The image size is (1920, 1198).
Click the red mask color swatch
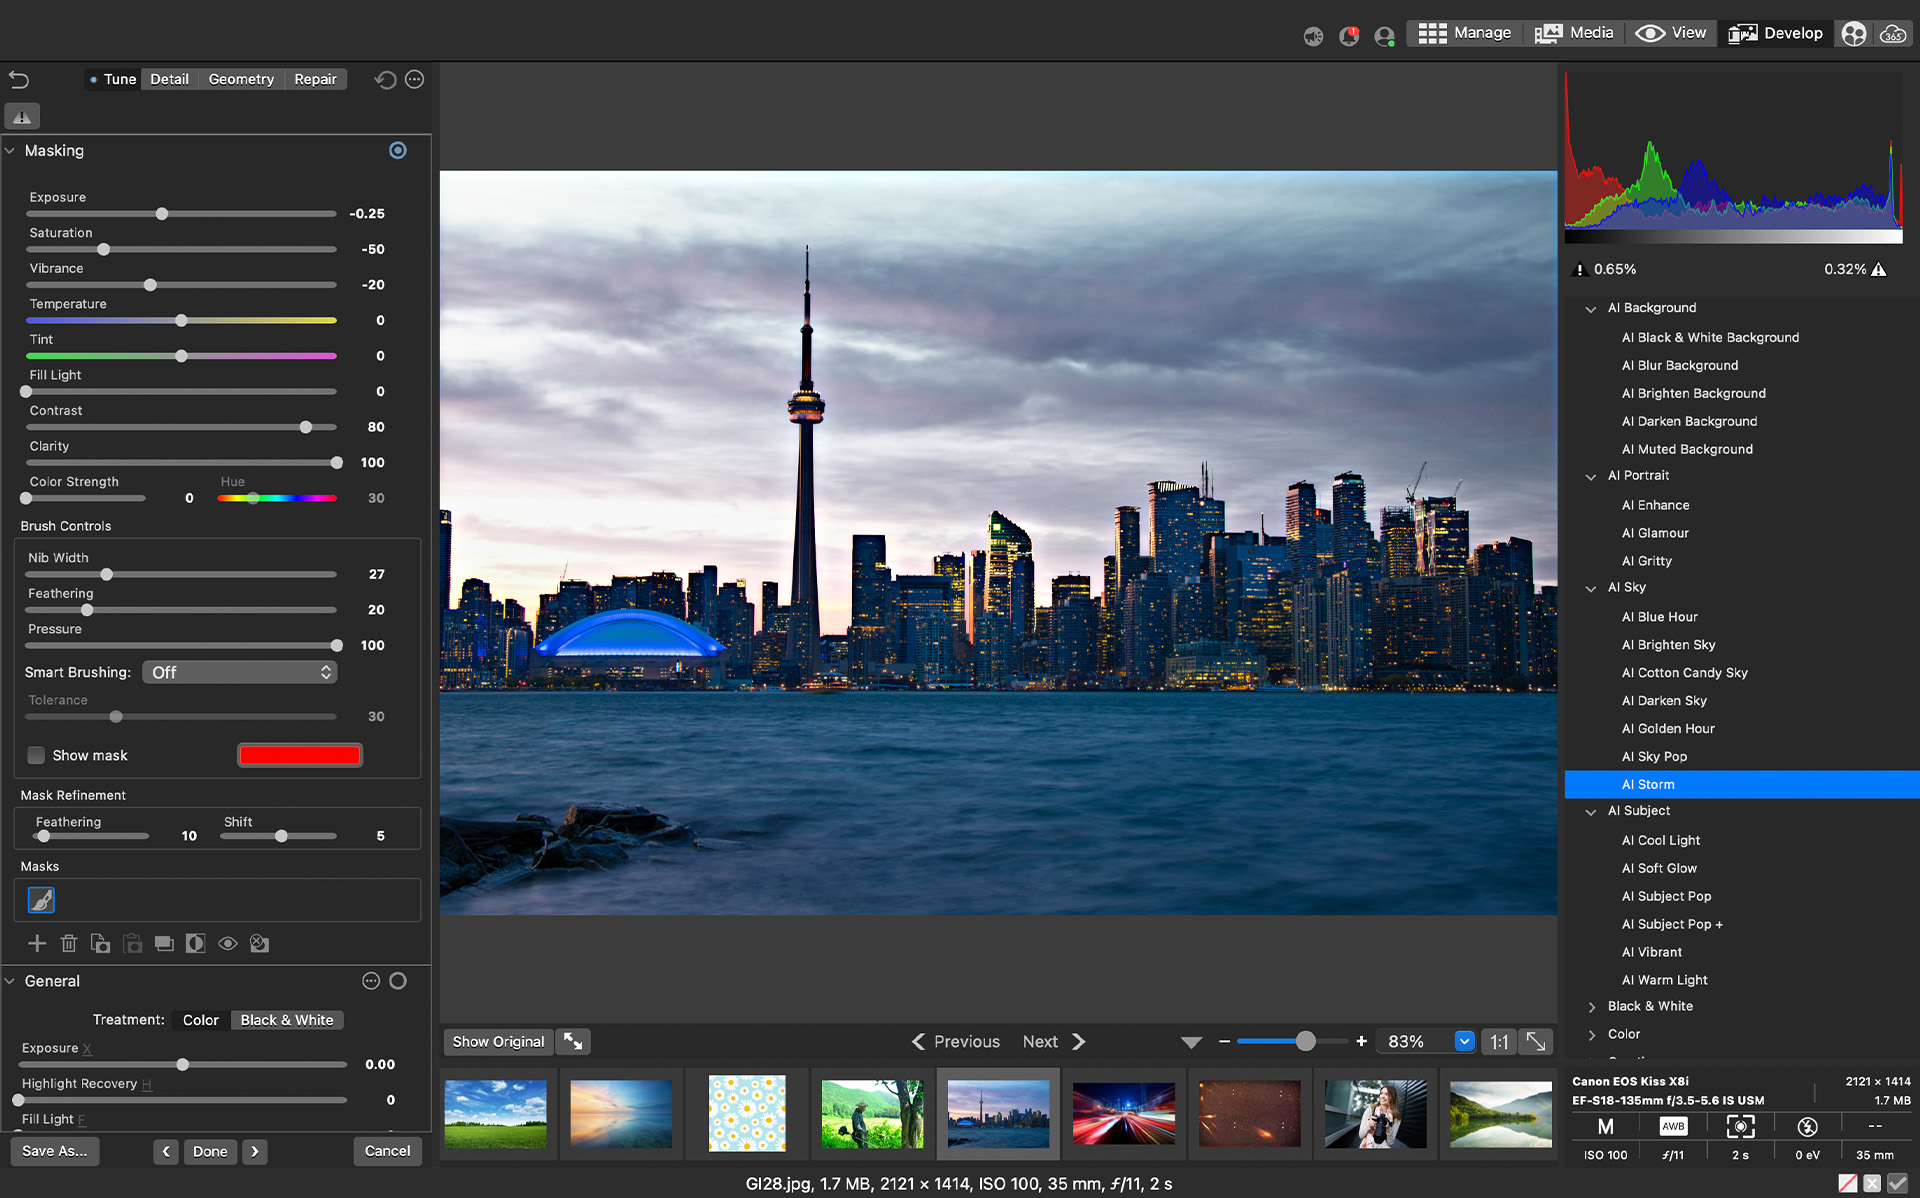(299, 755)
